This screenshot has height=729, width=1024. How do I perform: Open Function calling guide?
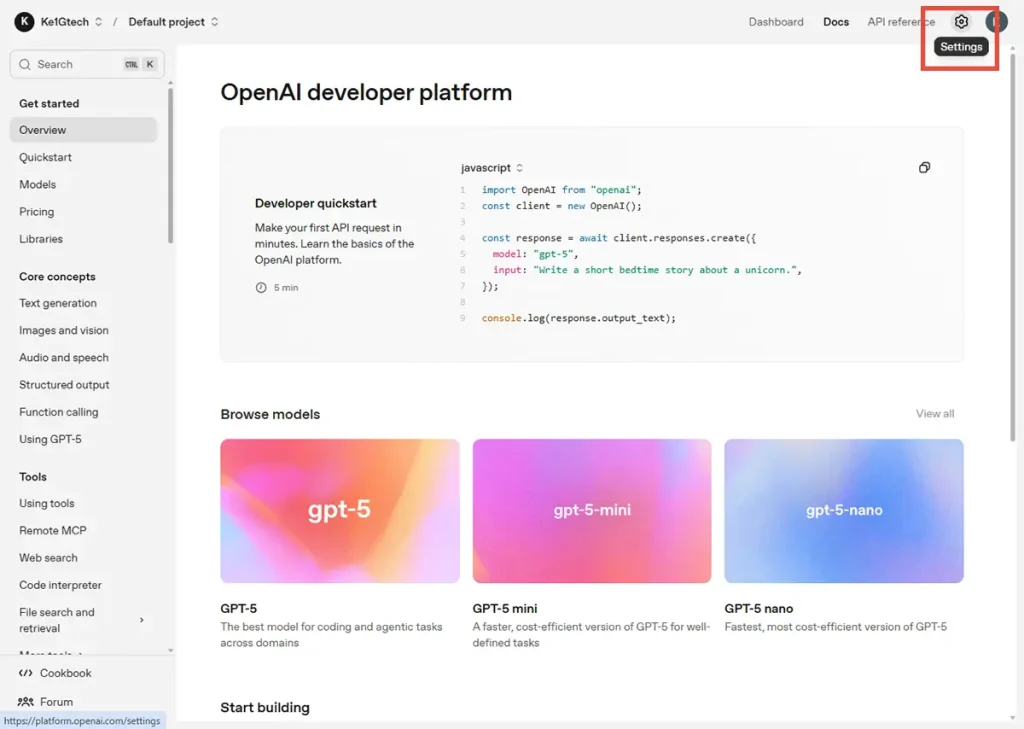(58, 412)
